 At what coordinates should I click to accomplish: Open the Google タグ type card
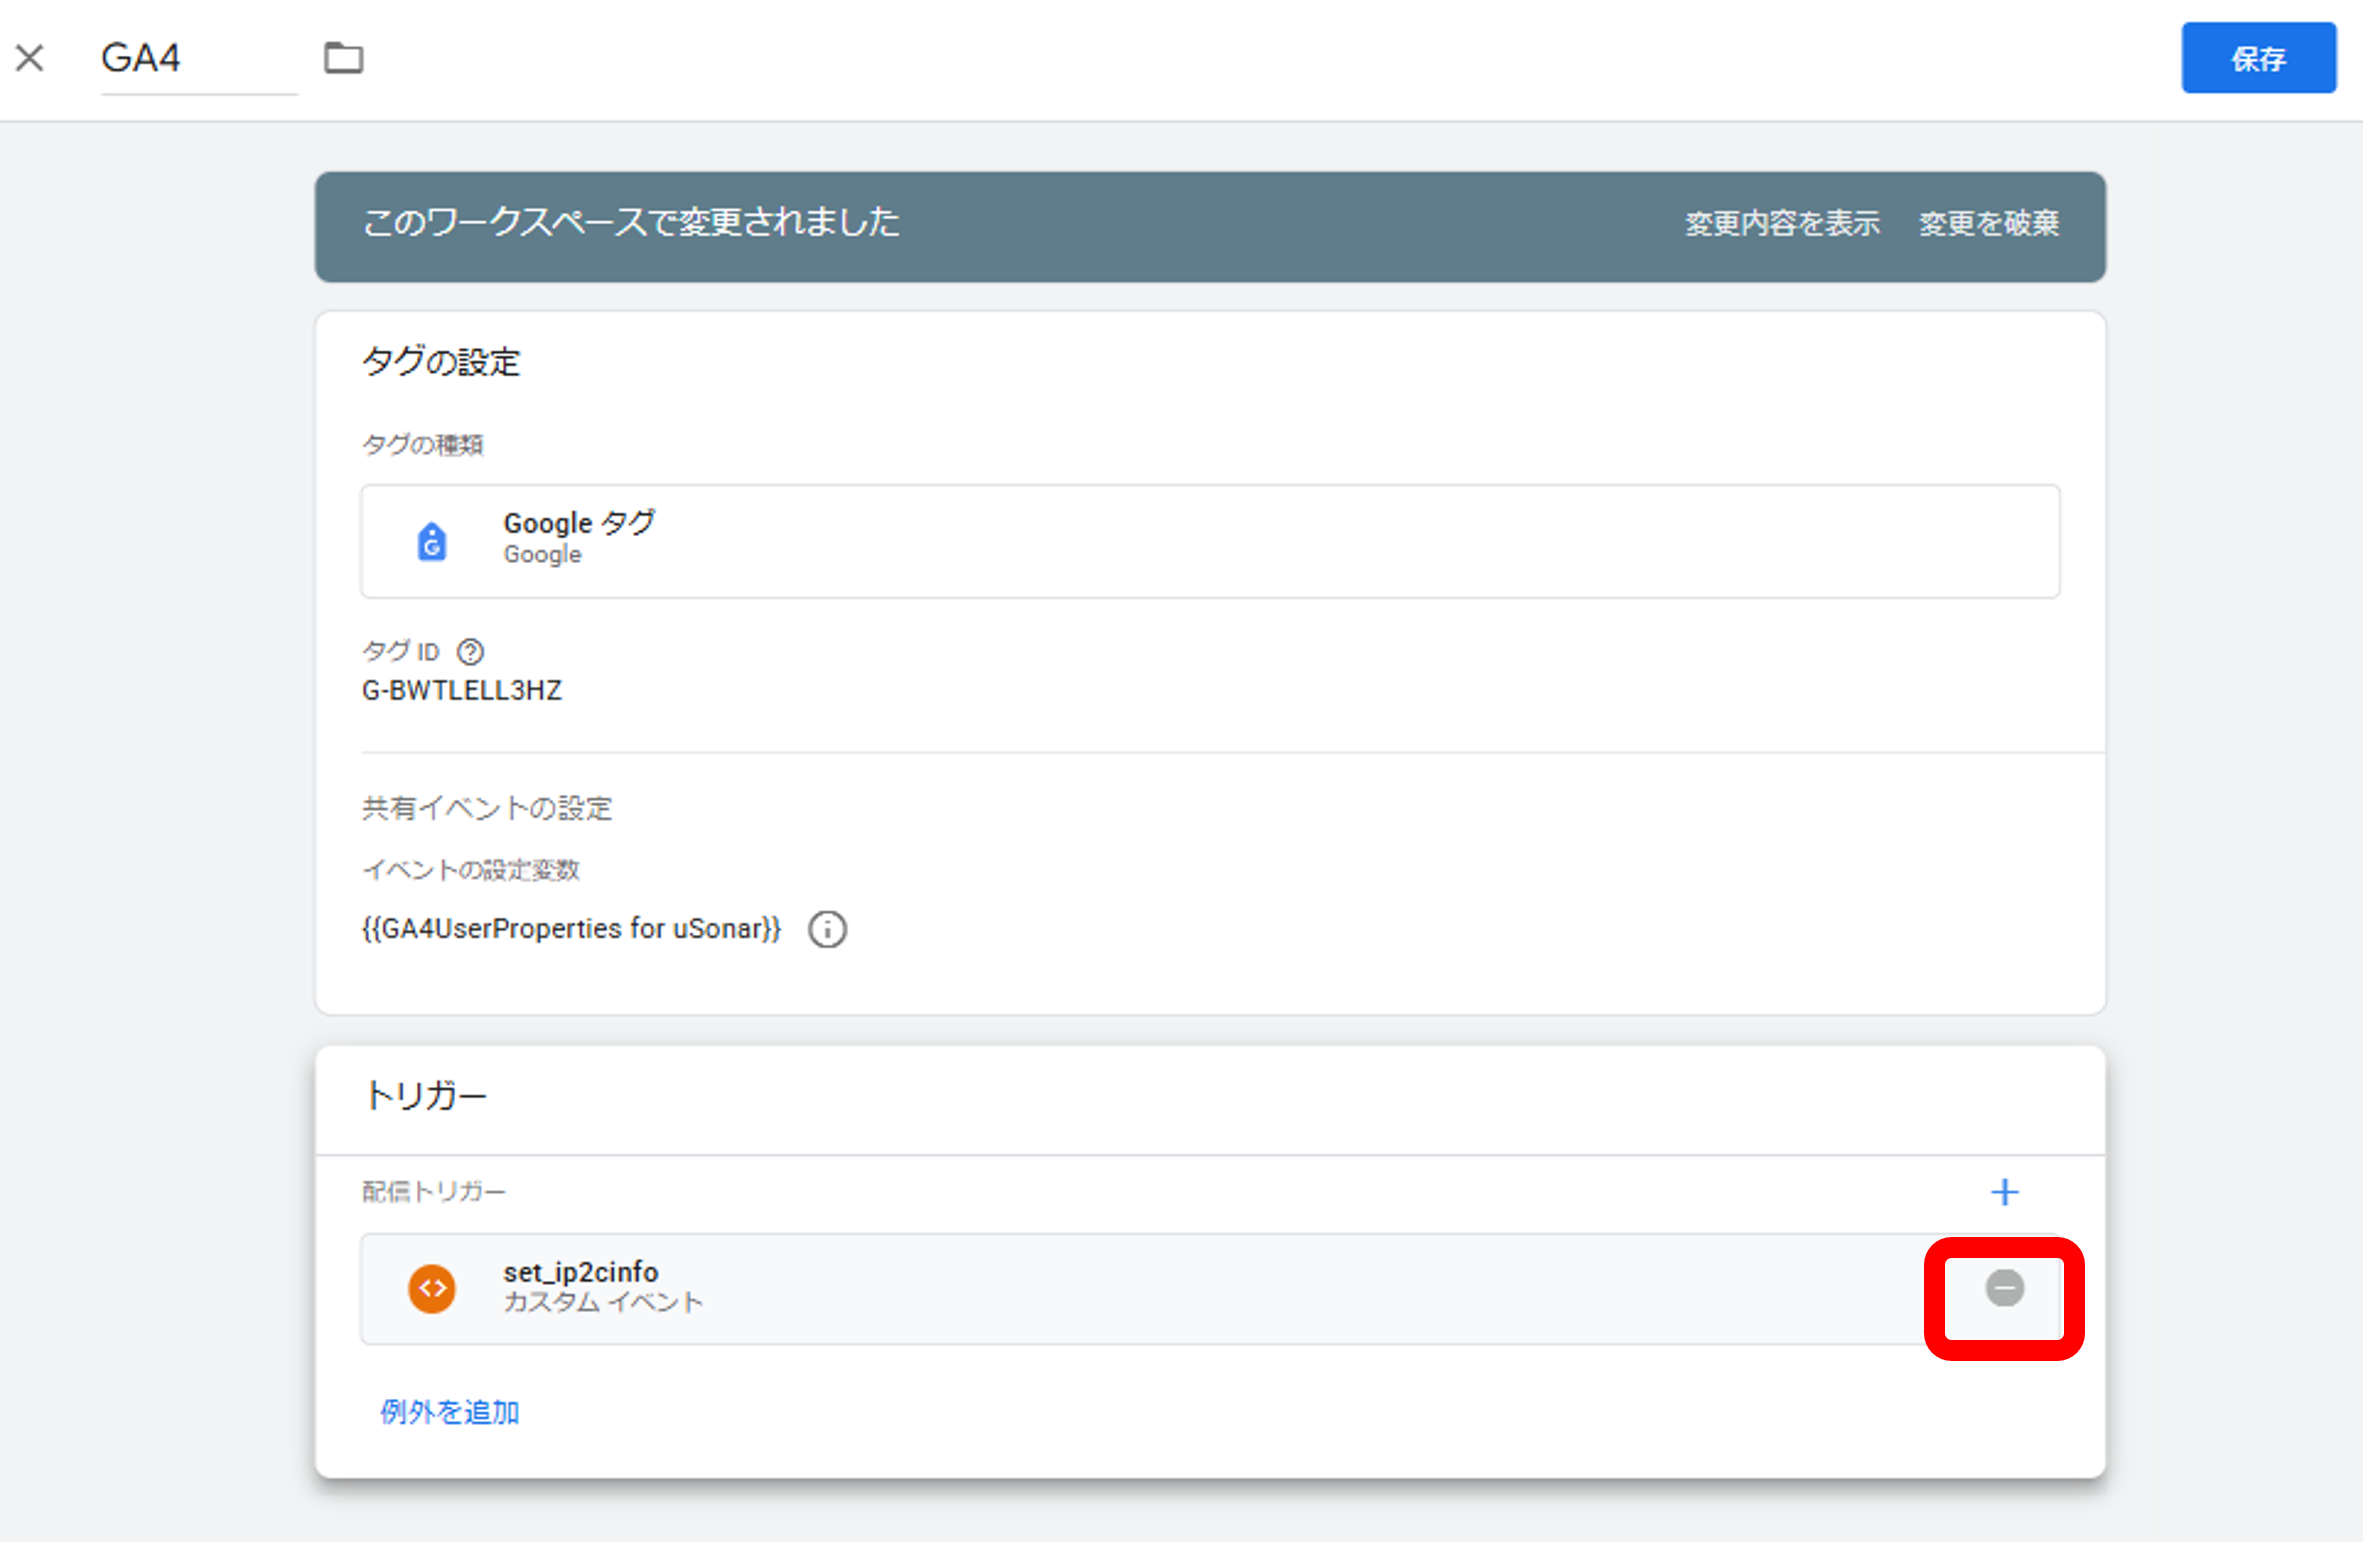click(1210, 541)
